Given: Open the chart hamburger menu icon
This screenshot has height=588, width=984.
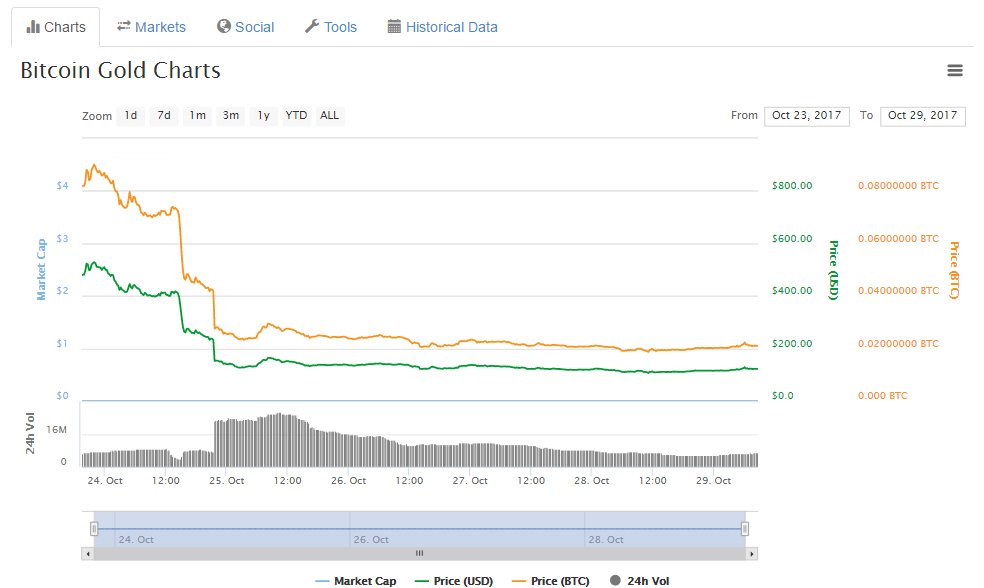Looking at the screenshot, I should (x=955, y=70).
